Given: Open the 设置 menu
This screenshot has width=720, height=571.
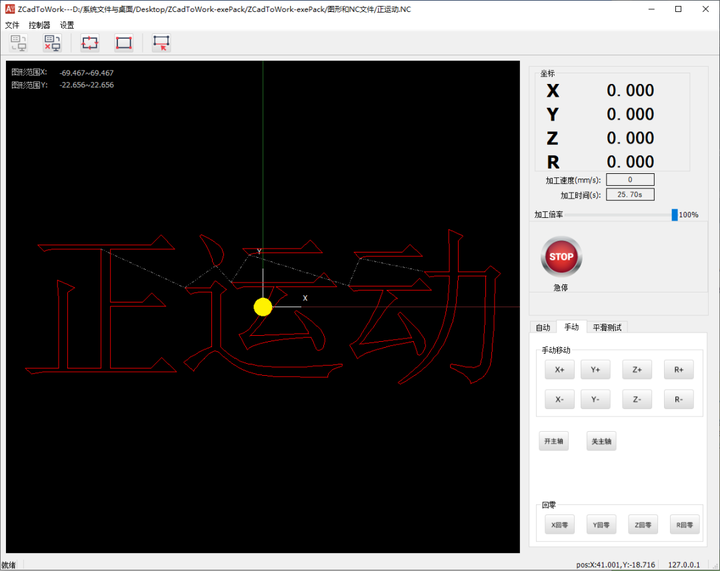Looking at the screenshot, I should (67, 25).
